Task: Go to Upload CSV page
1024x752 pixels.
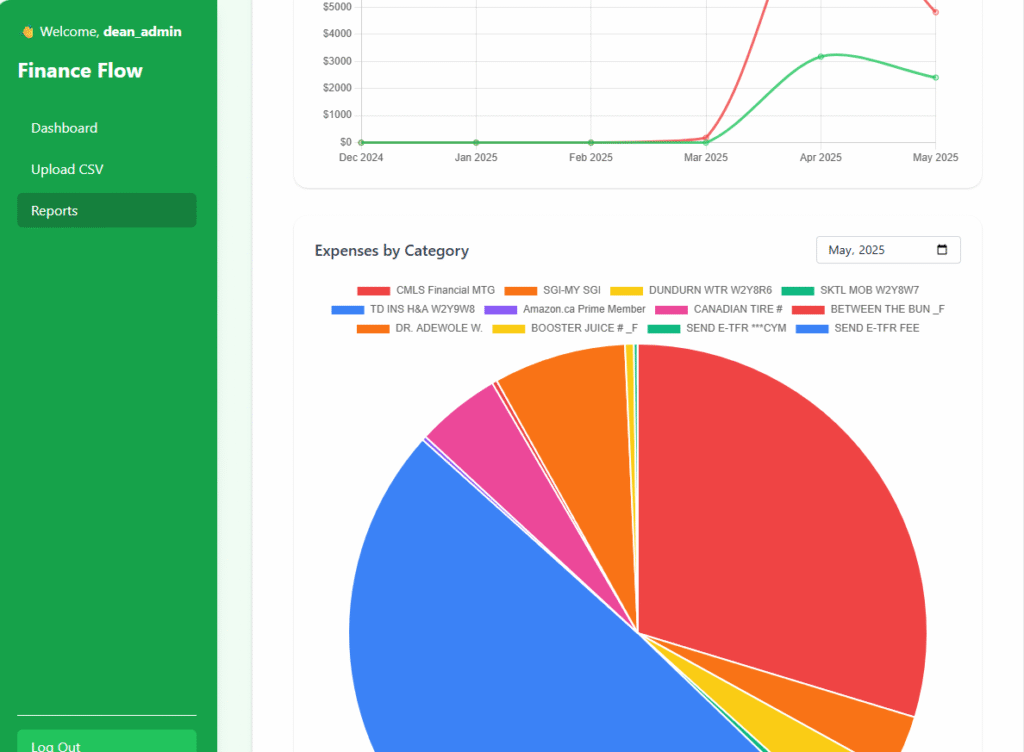Action: [x=106, y=169]
